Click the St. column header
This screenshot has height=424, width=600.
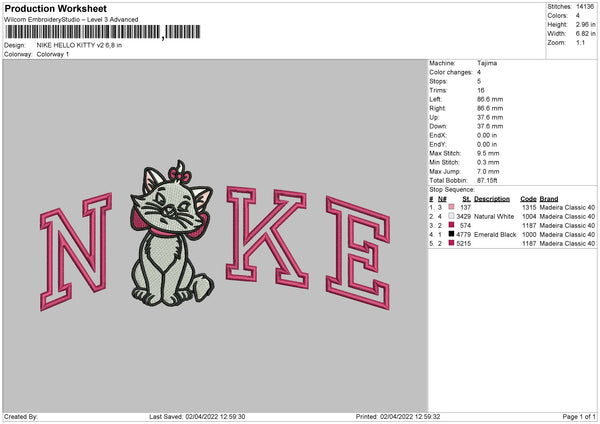point(466,199)
